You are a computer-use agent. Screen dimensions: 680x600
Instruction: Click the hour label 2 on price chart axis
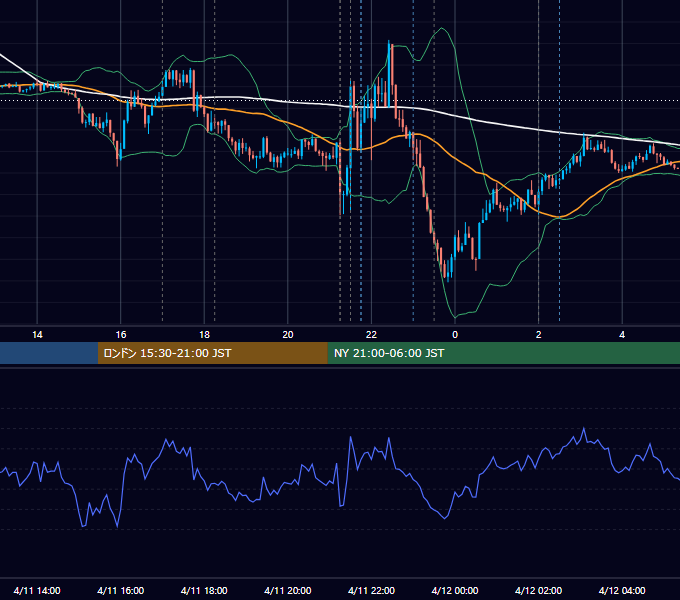(539, 335)
